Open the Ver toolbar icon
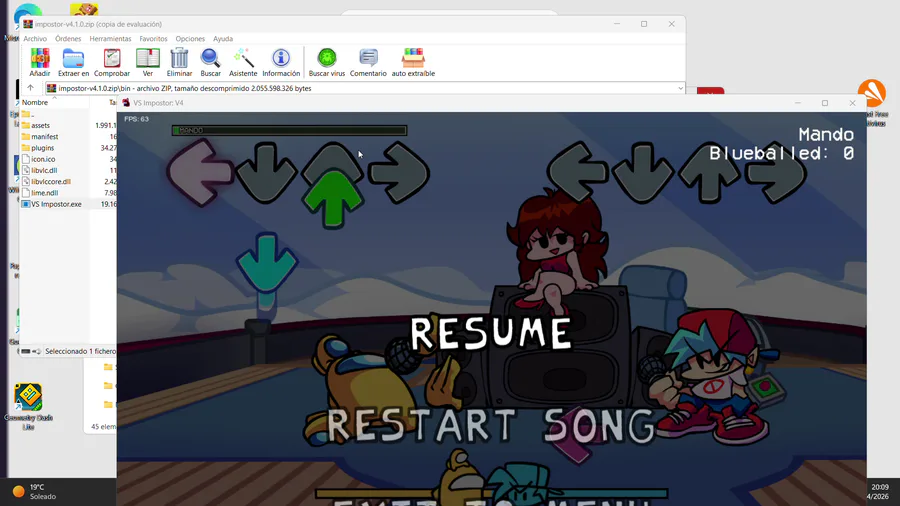 [148, 62]
